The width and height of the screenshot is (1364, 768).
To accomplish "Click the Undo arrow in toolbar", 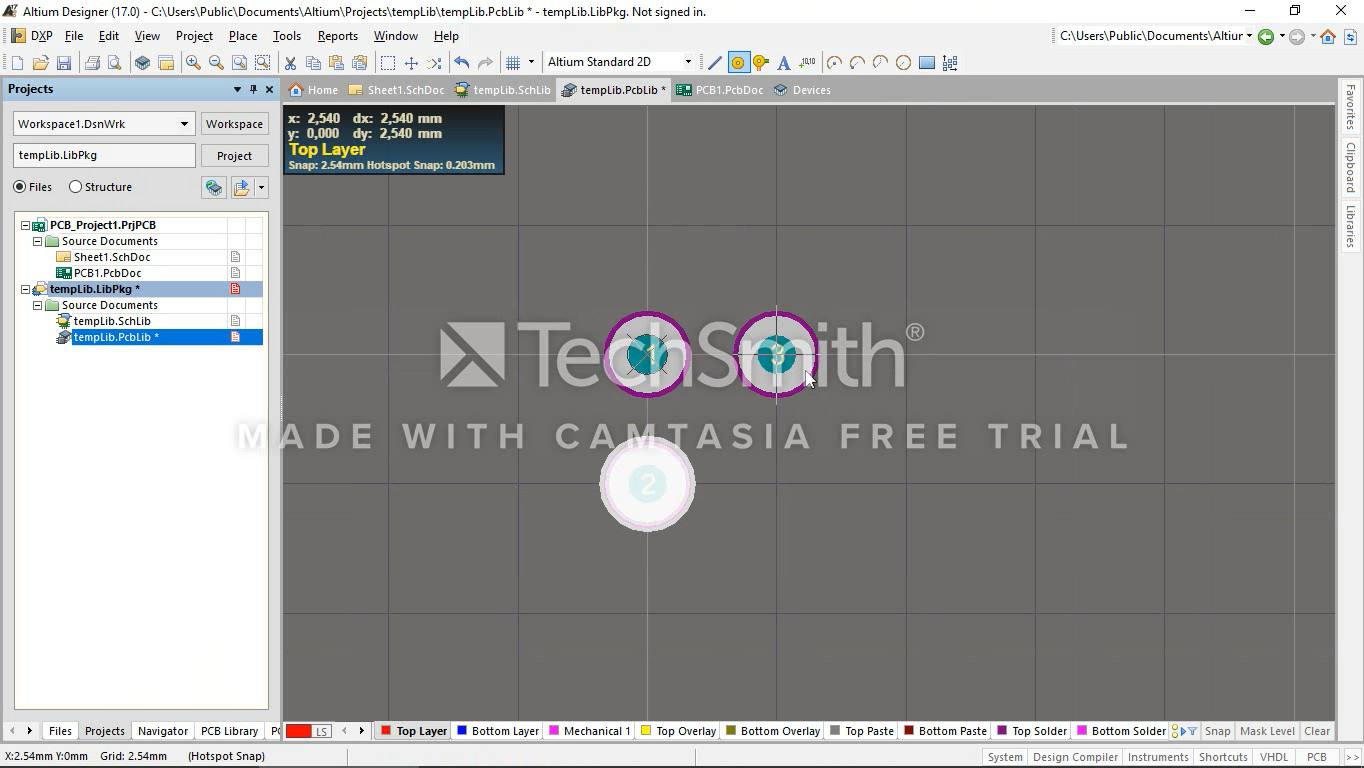I will (461, 63).
